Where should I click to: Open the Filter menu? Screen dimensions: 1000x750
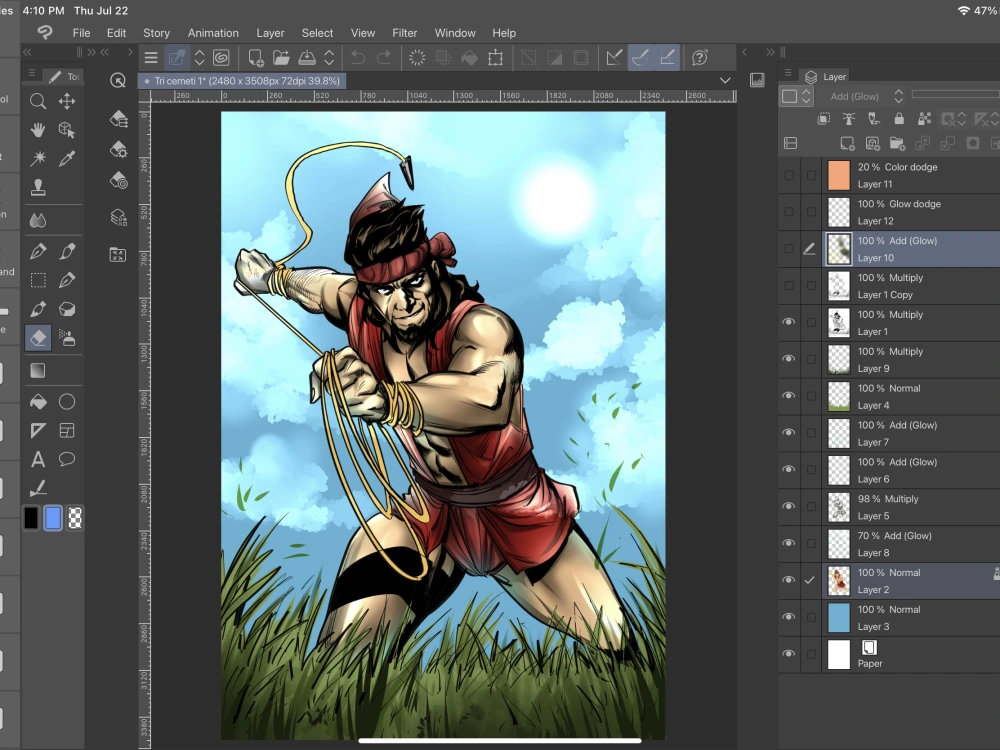point(404,32)
